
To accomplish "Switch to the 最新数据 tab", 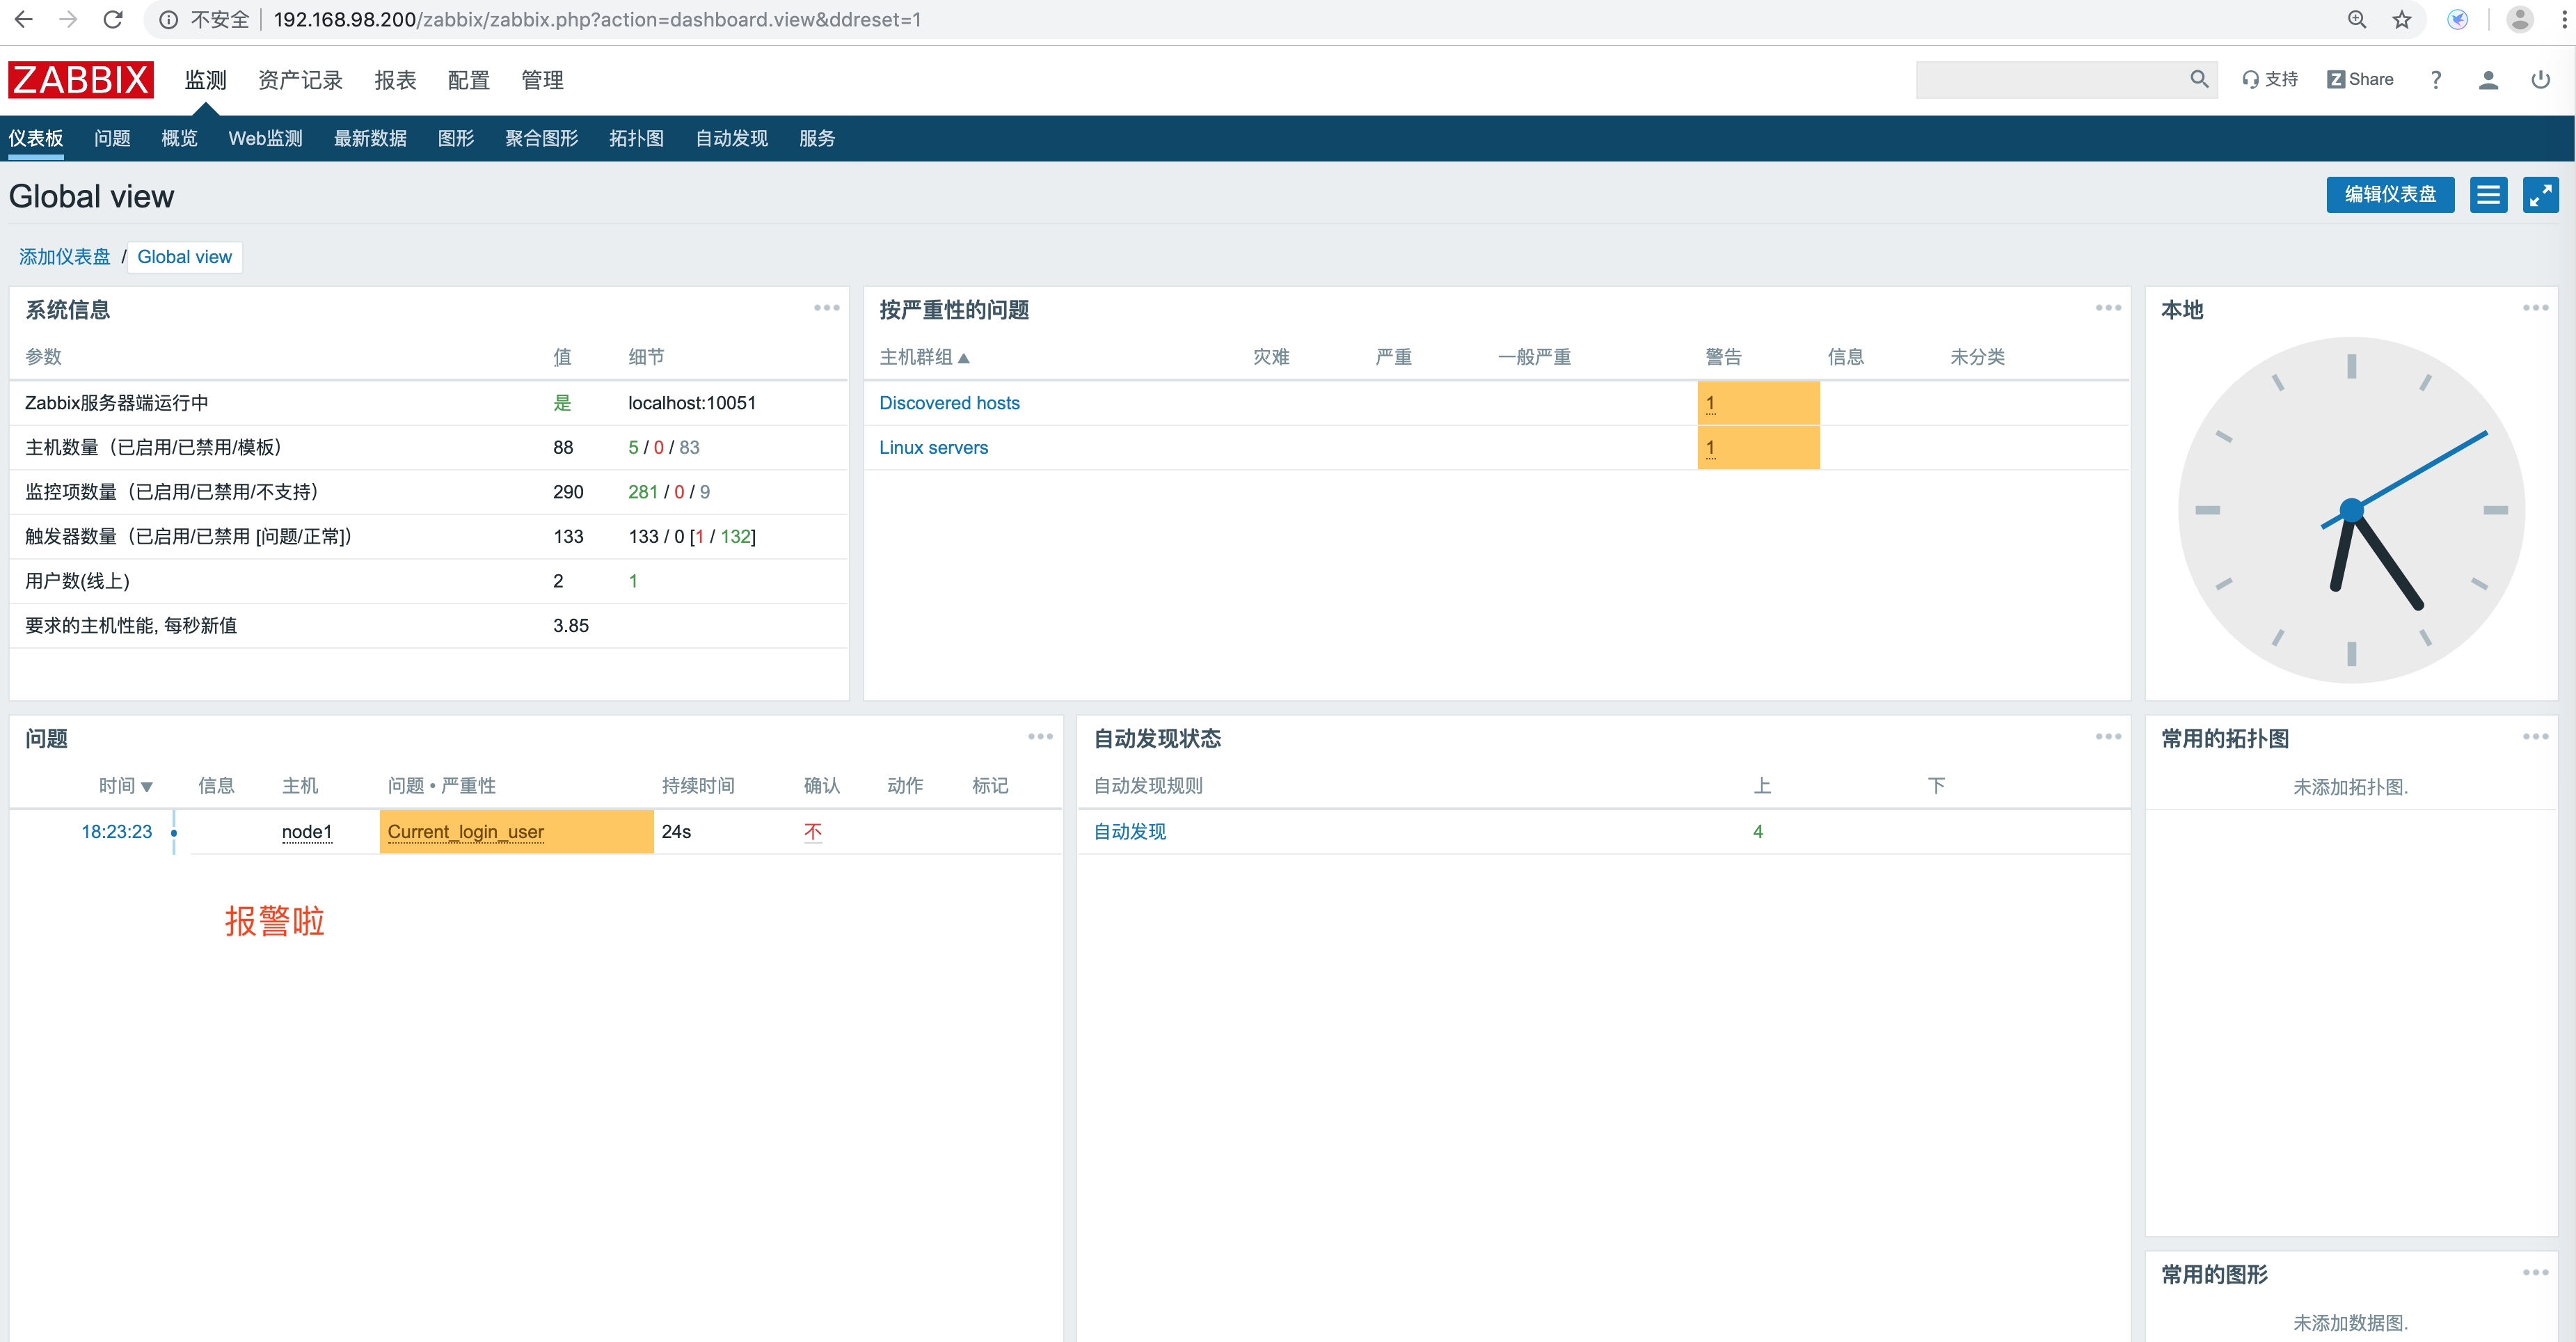I will pos(370,139).
